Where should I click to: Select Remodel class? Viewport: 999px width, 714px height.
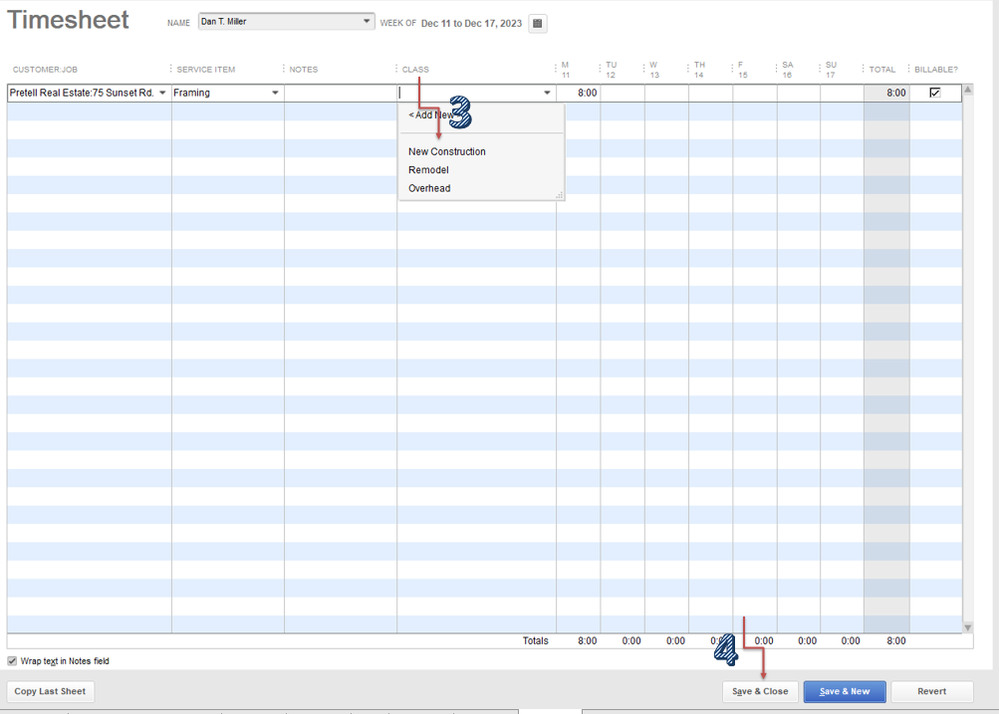coord(428,170)
